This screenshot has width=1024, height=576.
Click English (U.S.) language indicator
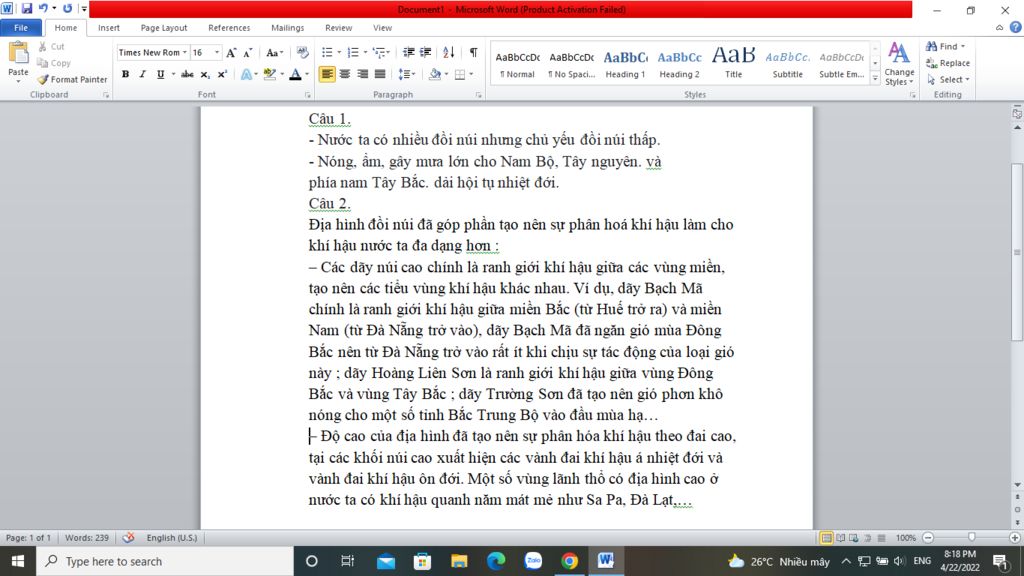tap(172, 537)
